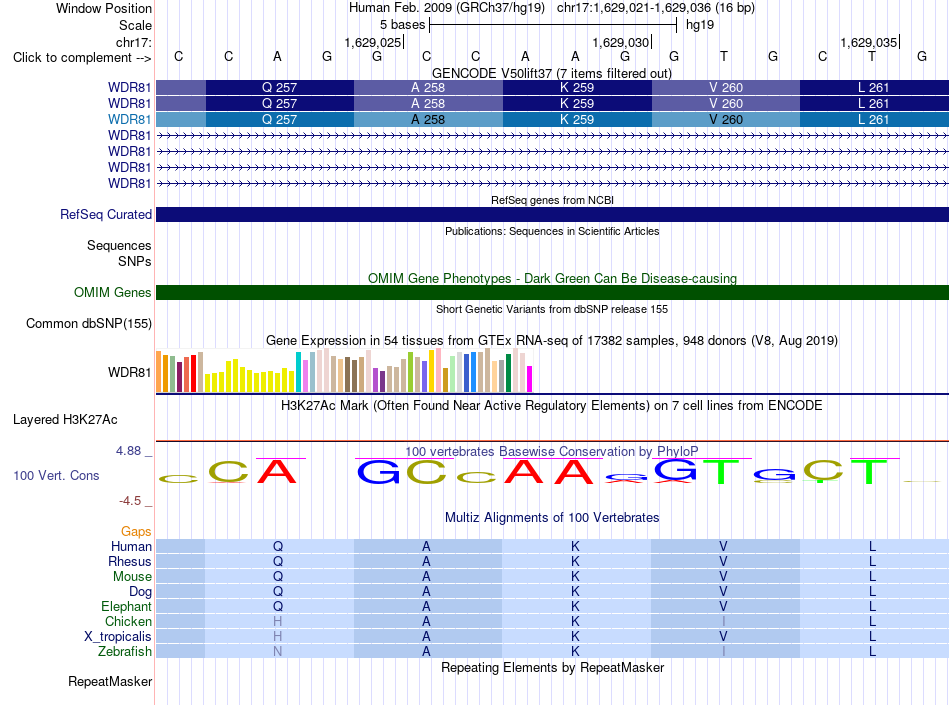Select the Human species row label

[x=131, y=546]
